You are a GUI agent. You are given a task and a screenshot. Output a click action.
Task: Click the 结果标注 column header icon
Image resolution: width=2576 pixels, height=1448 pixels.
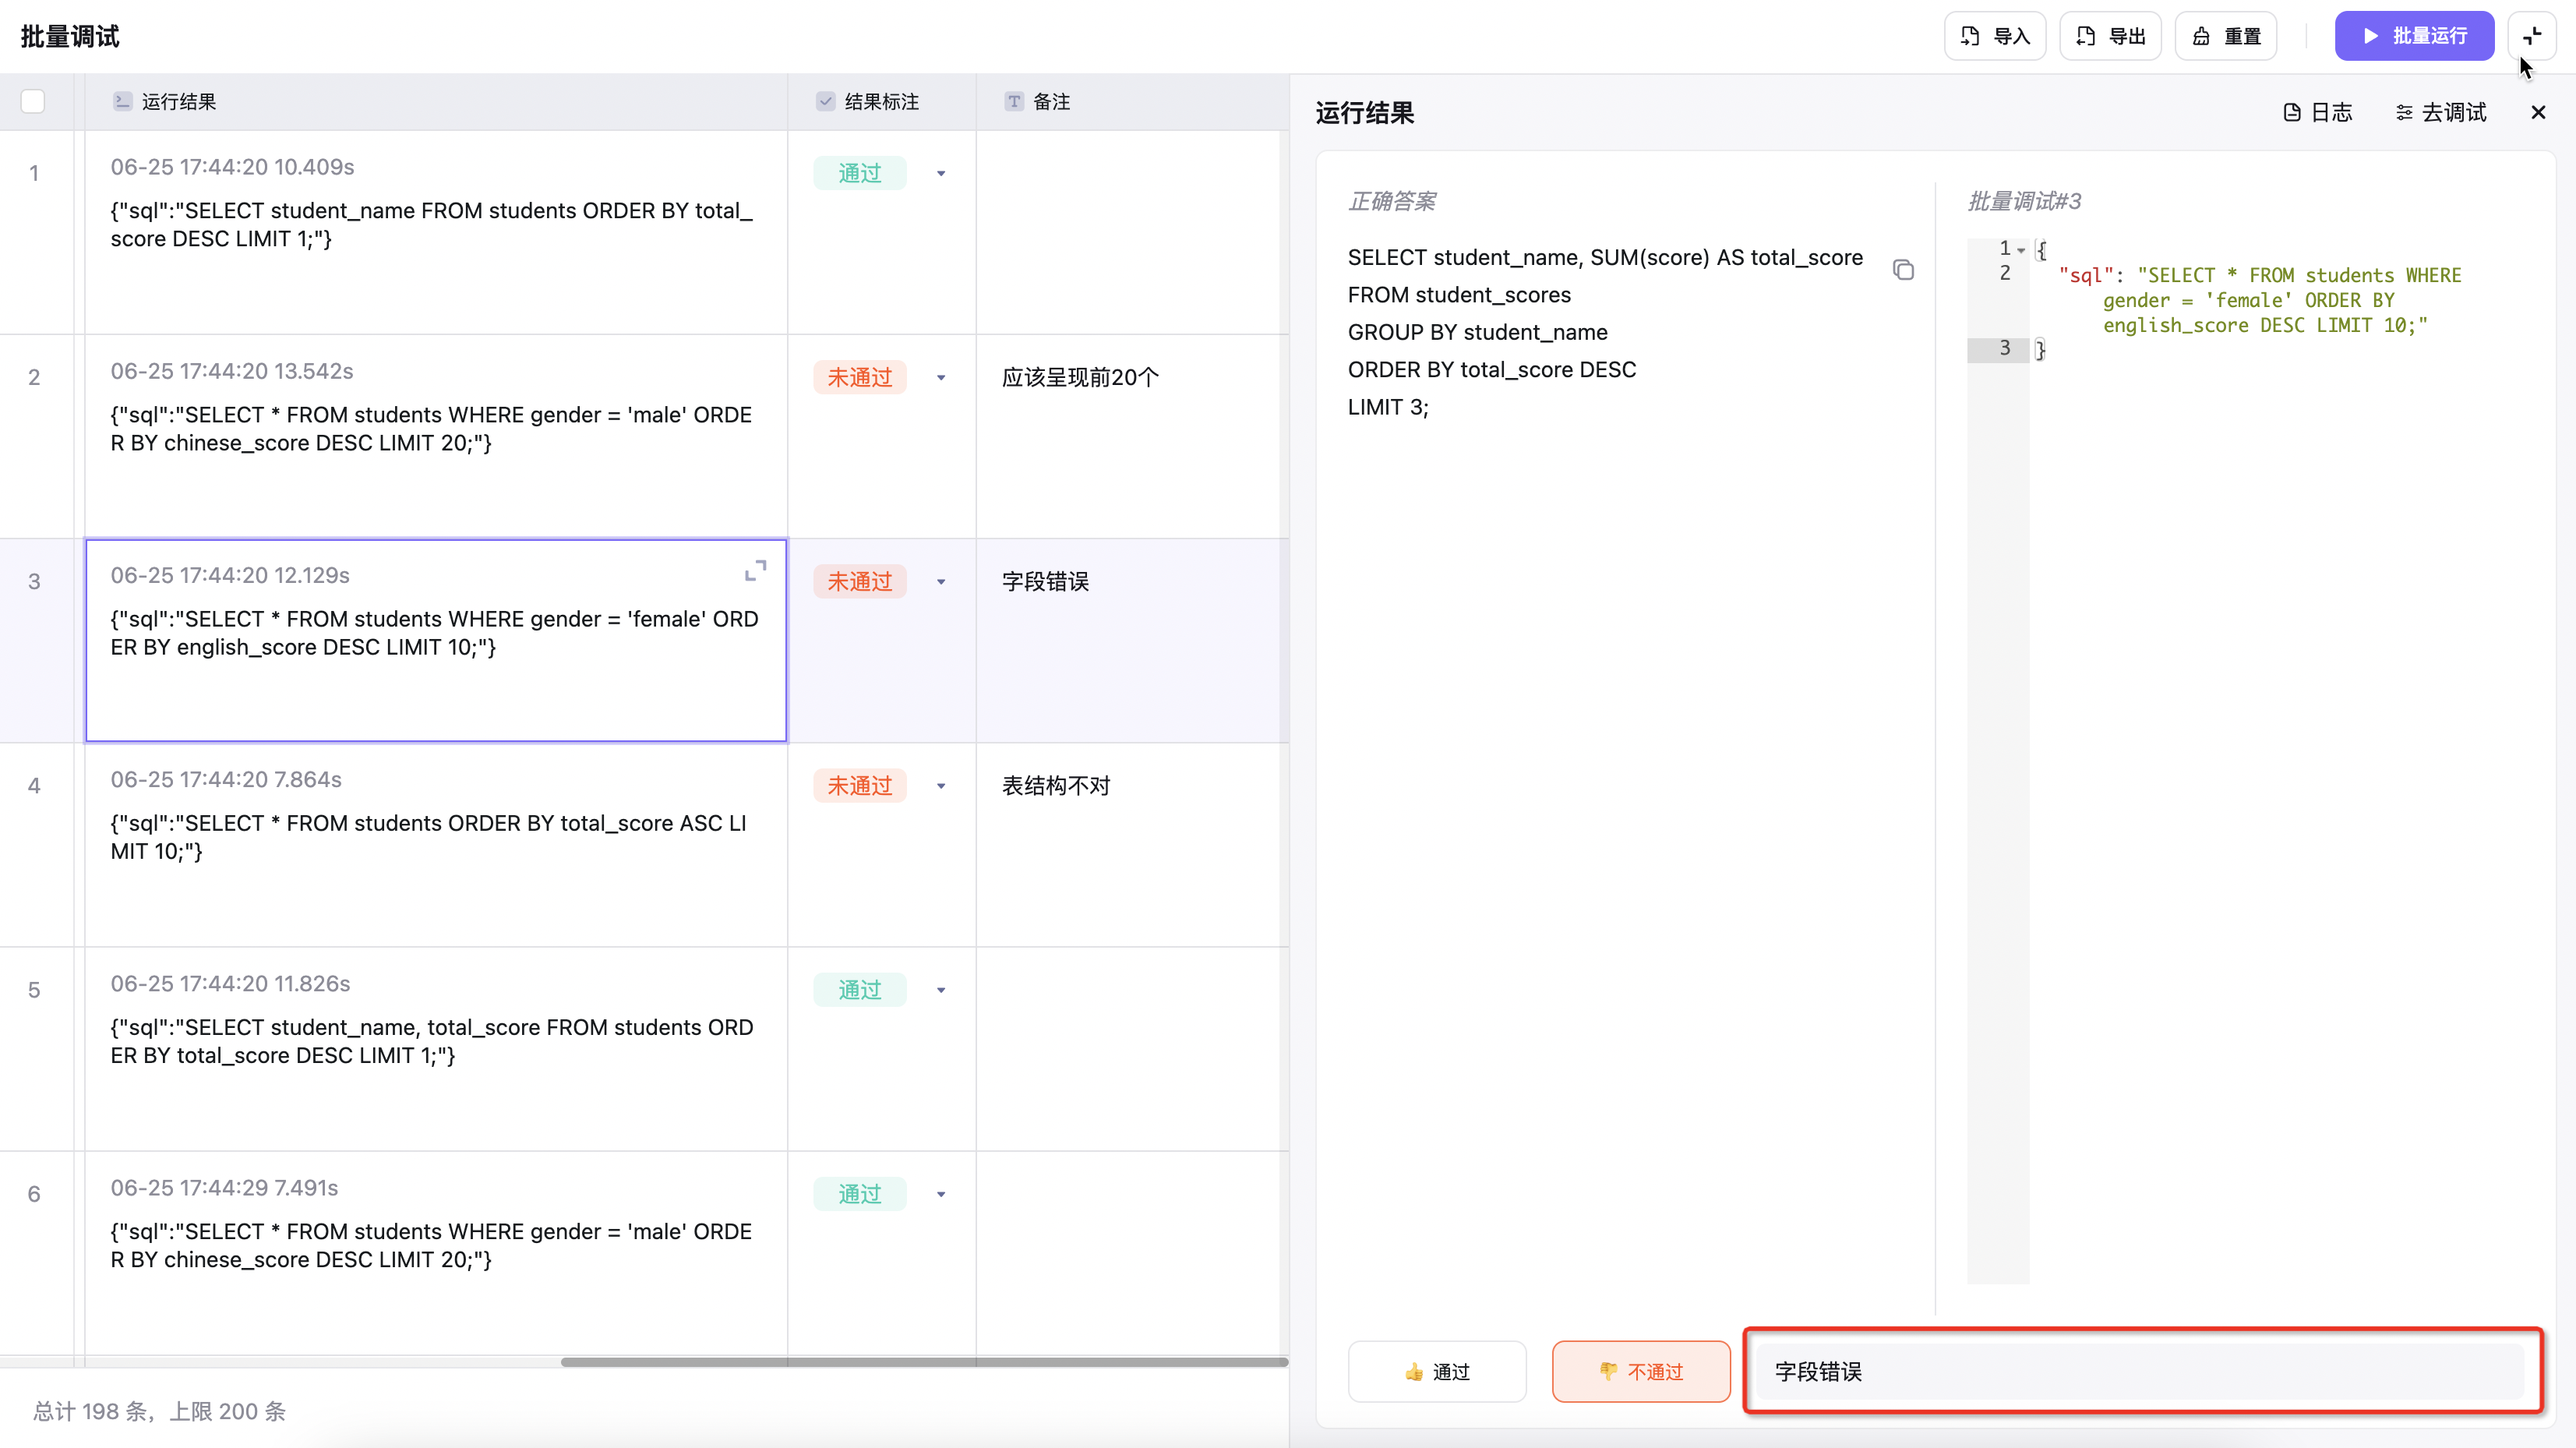[x=825, y=101]
